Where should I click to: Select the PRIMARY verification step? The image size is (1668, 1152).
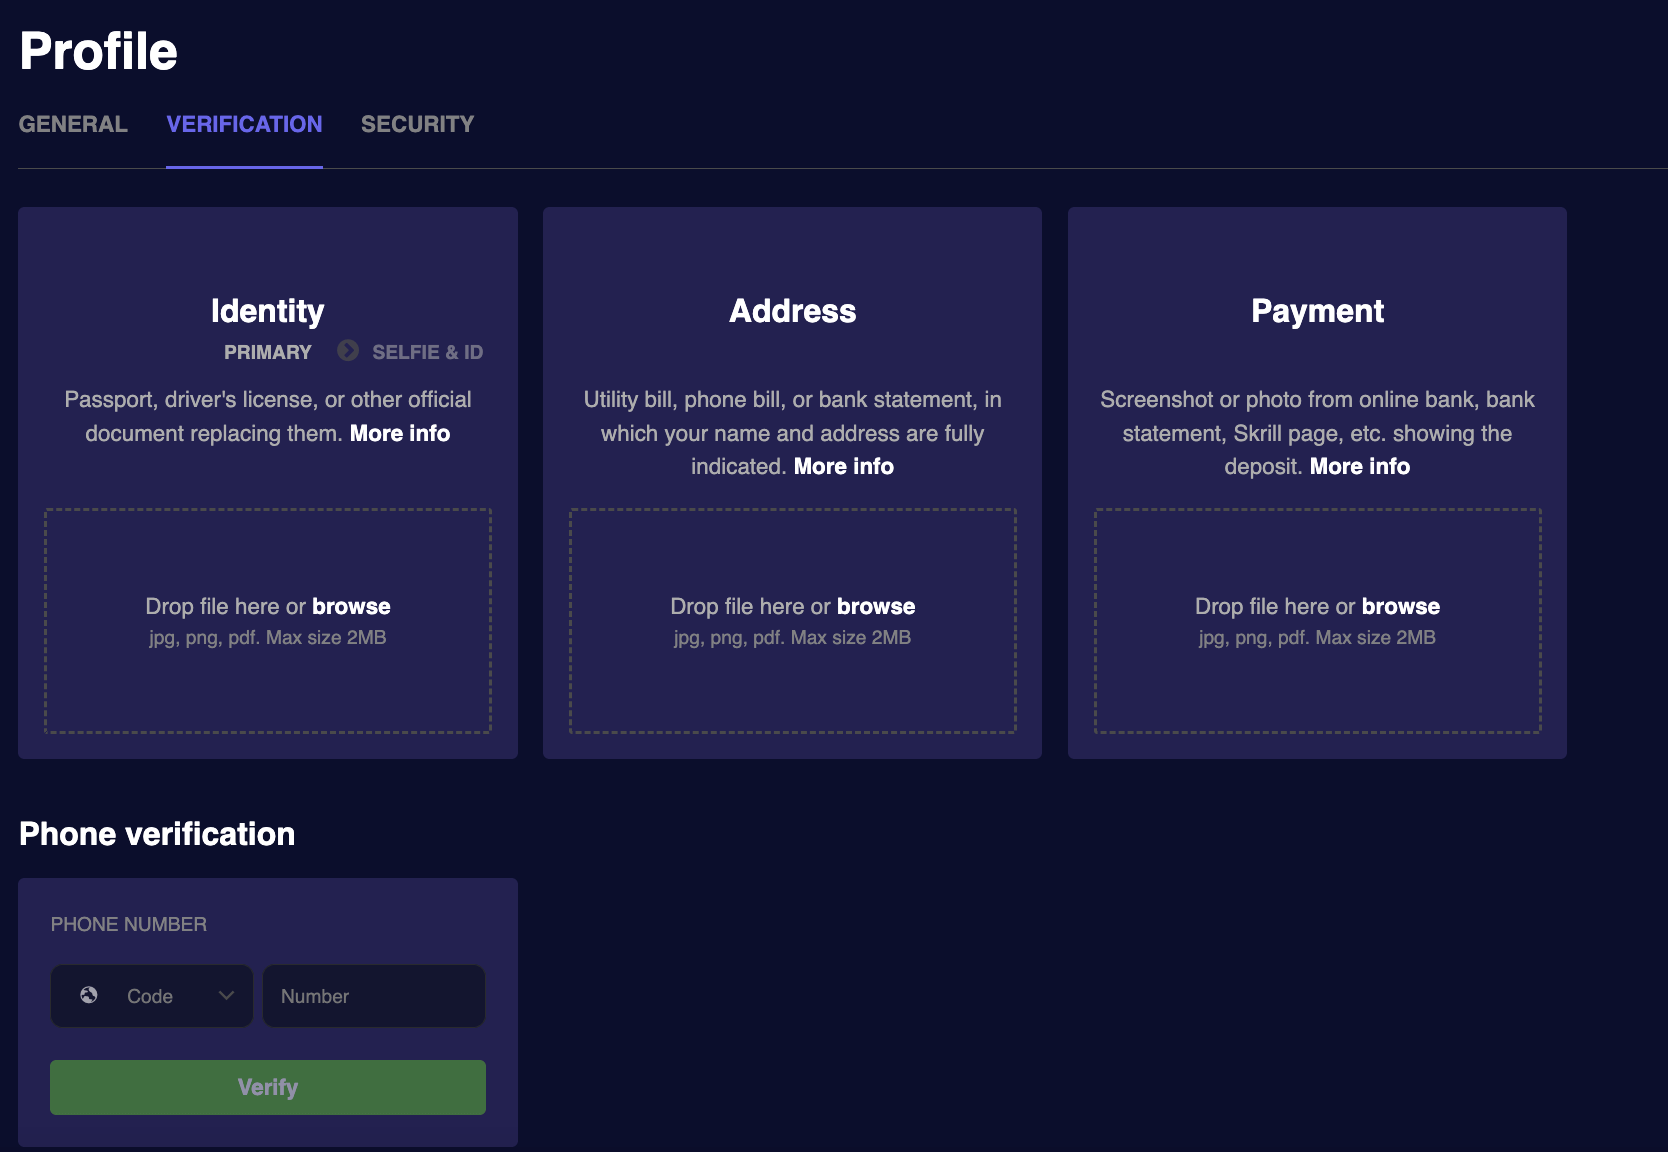[x=266, y=351]
